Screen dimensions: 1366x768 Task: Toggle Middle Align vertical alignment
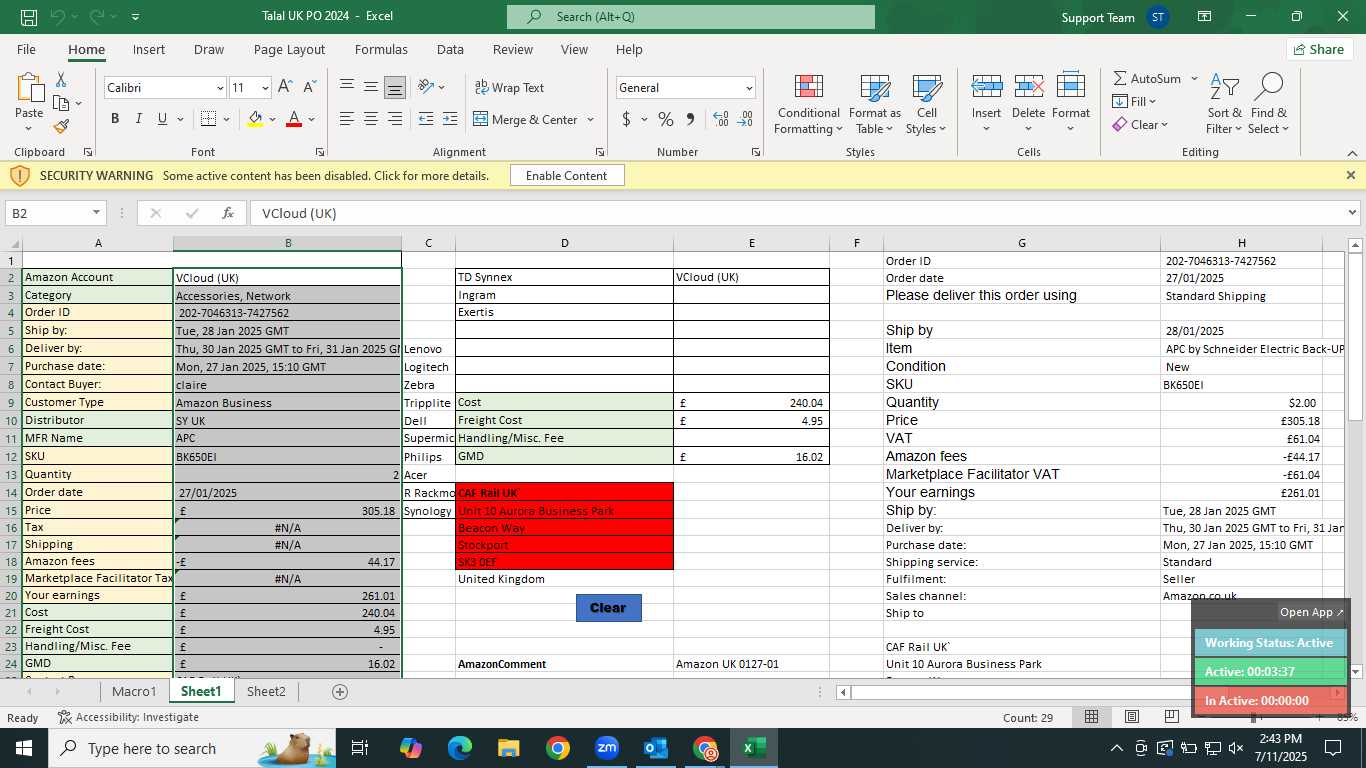pos(371,87)
